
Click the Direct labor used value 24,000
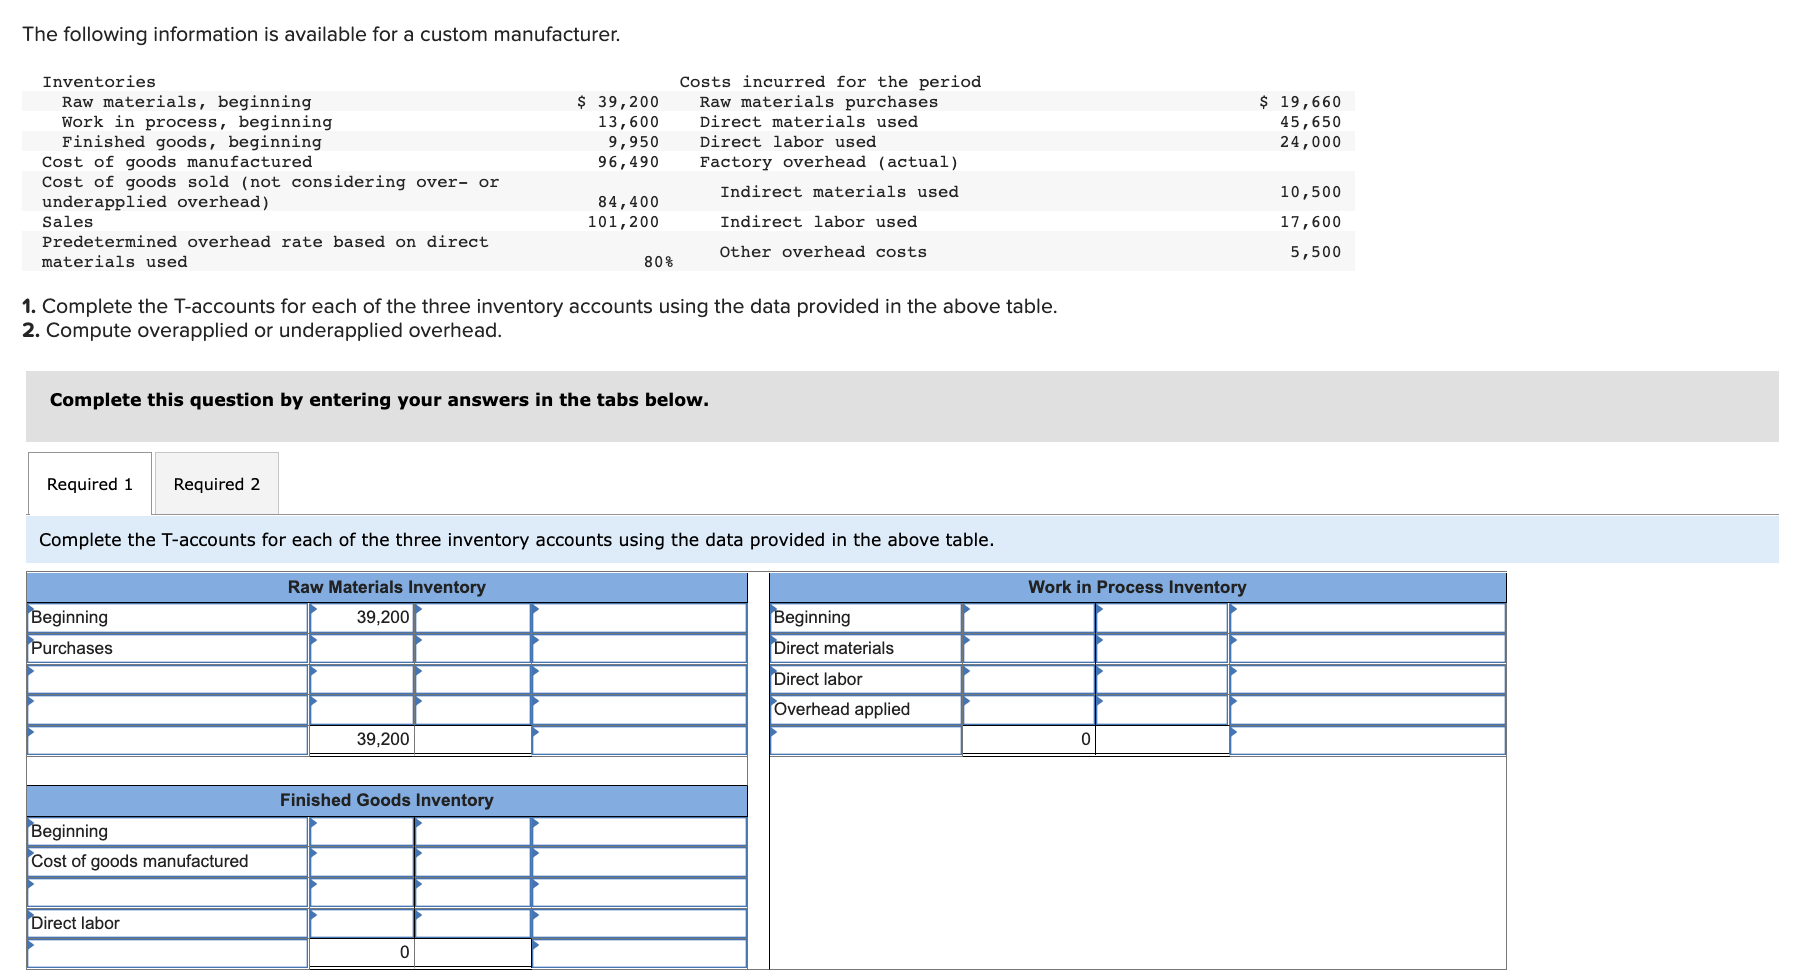[1310, 142]
